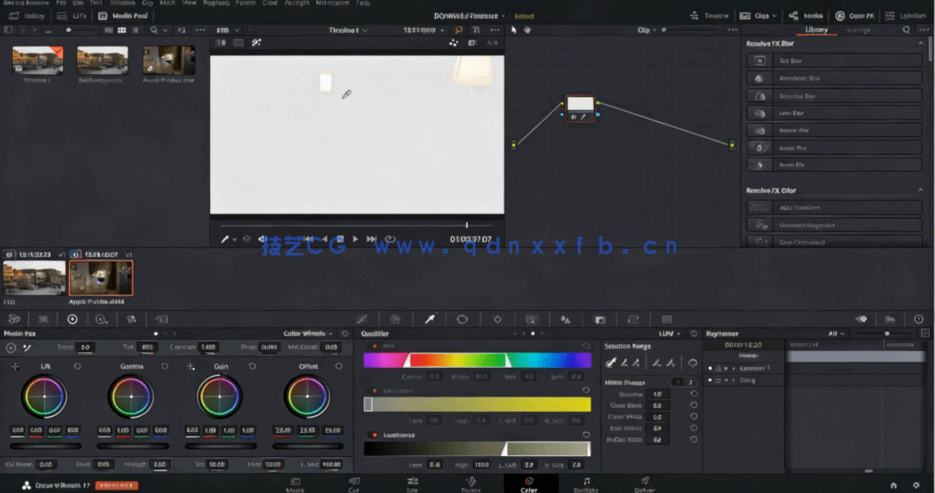Image resolution: width=935 pixels, height=493 pixels.
Task: Open the Keyframes All filter dropdown
Action: coord(836,334)
